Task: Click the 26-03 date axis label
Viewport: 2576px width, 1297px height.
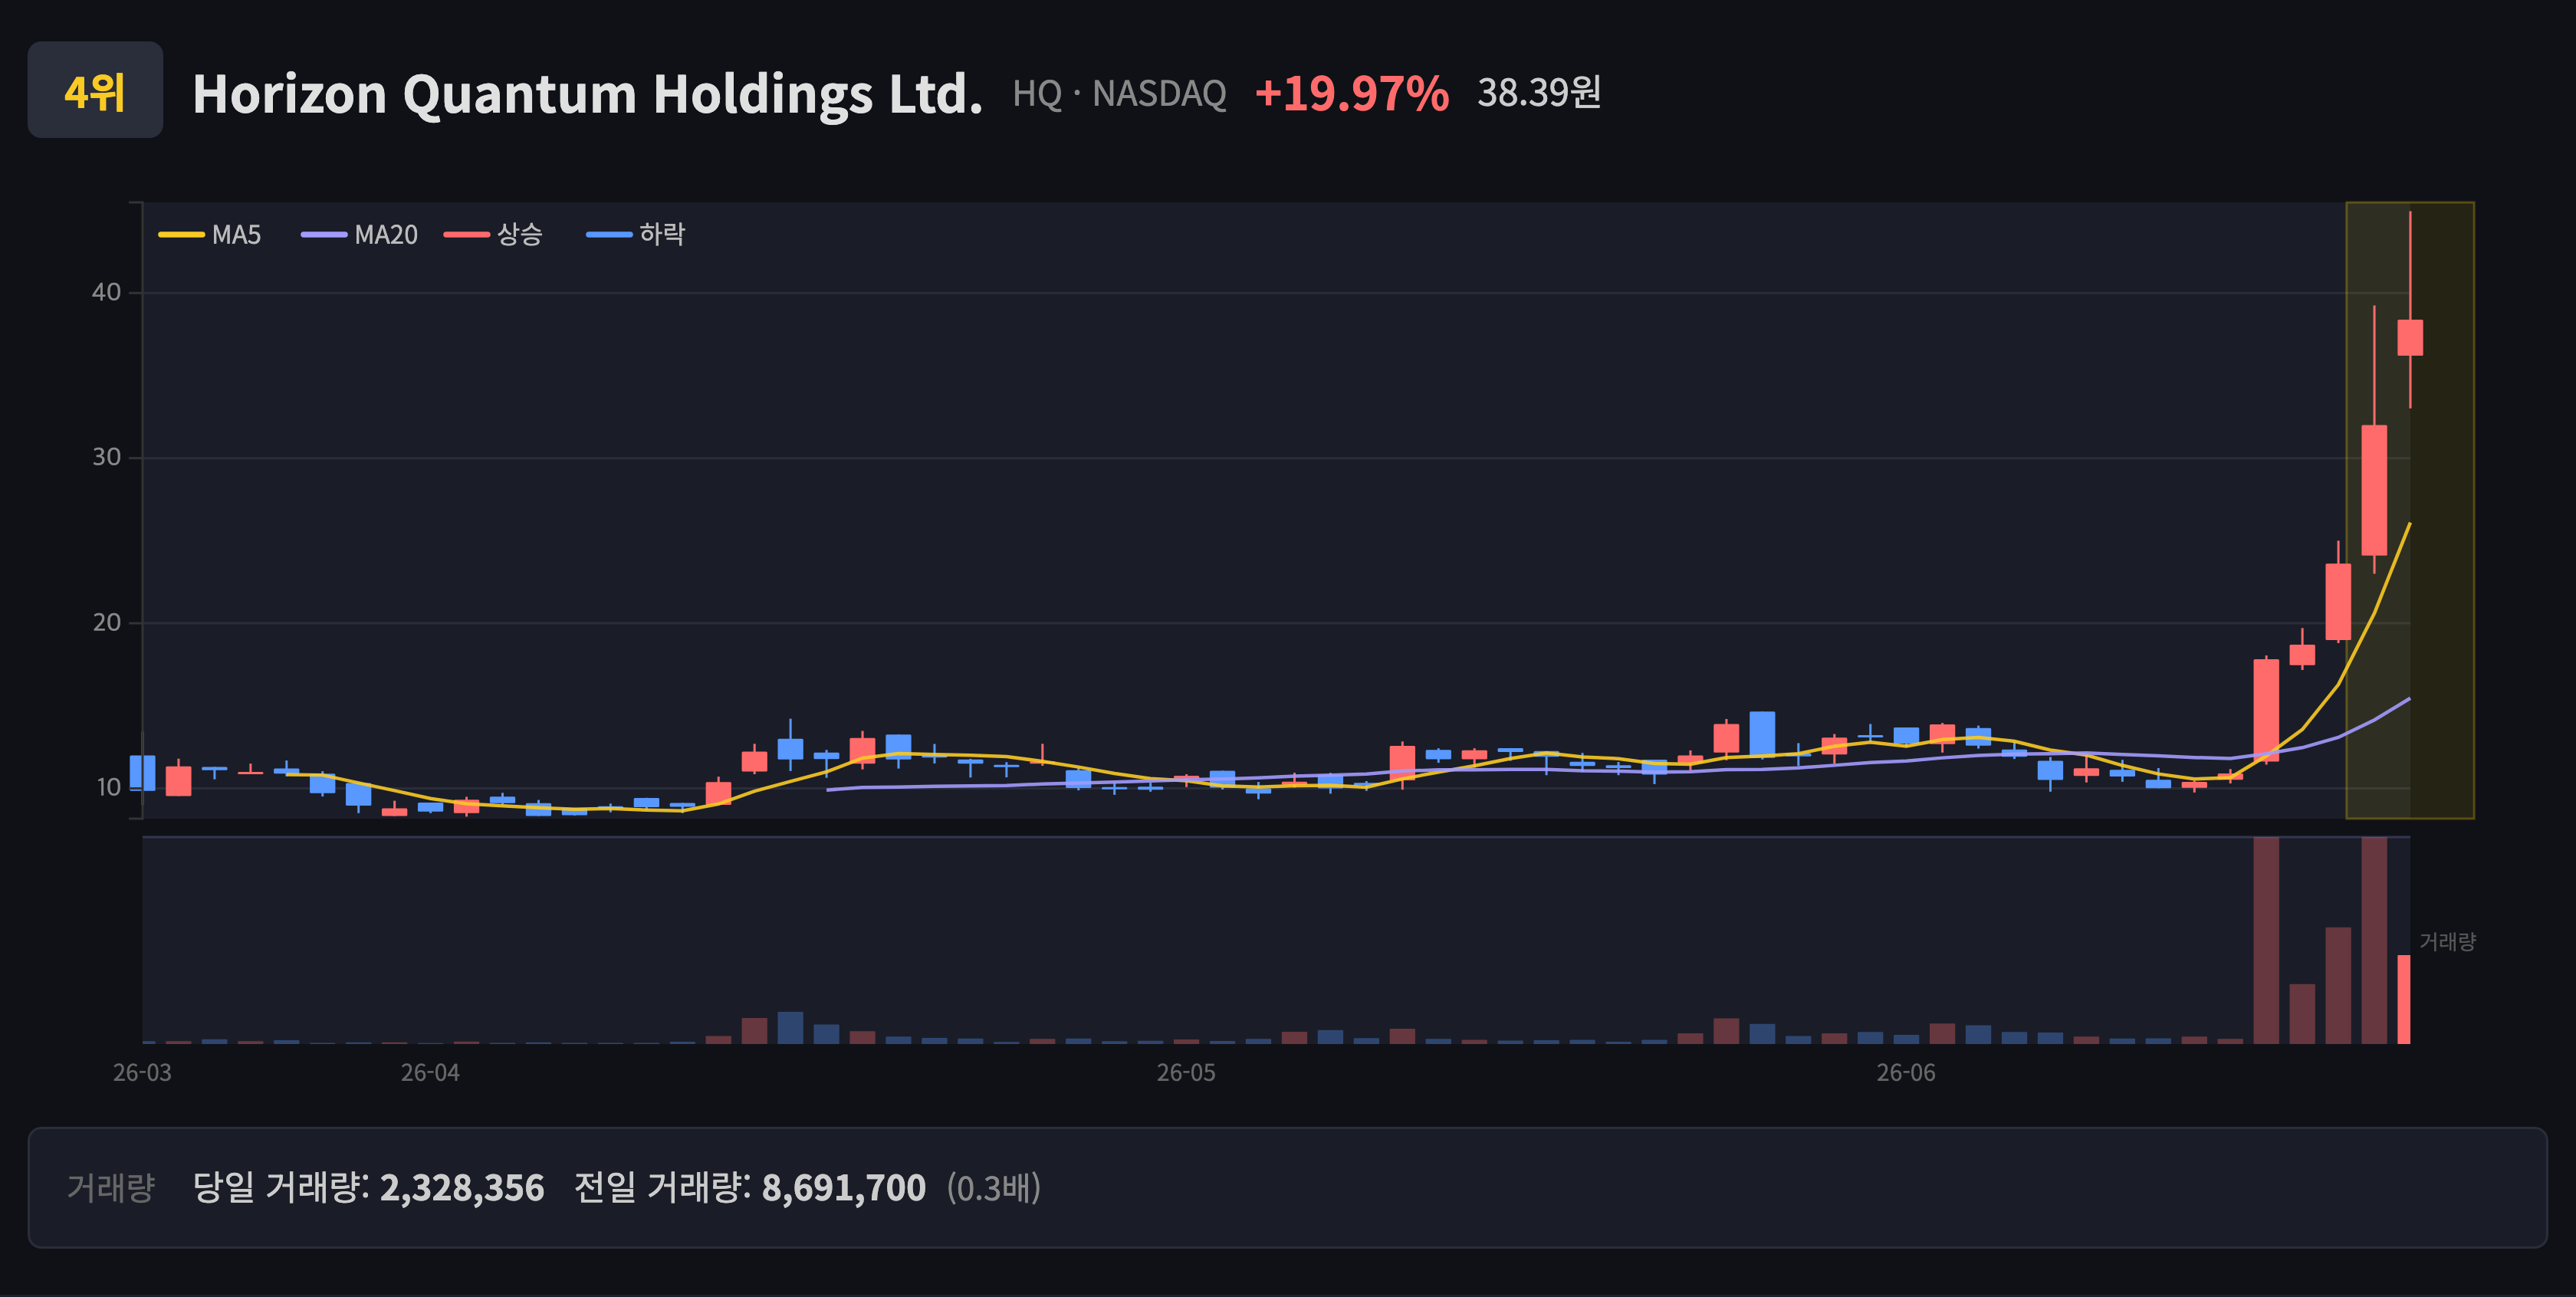Action: tap(142, 1073)
